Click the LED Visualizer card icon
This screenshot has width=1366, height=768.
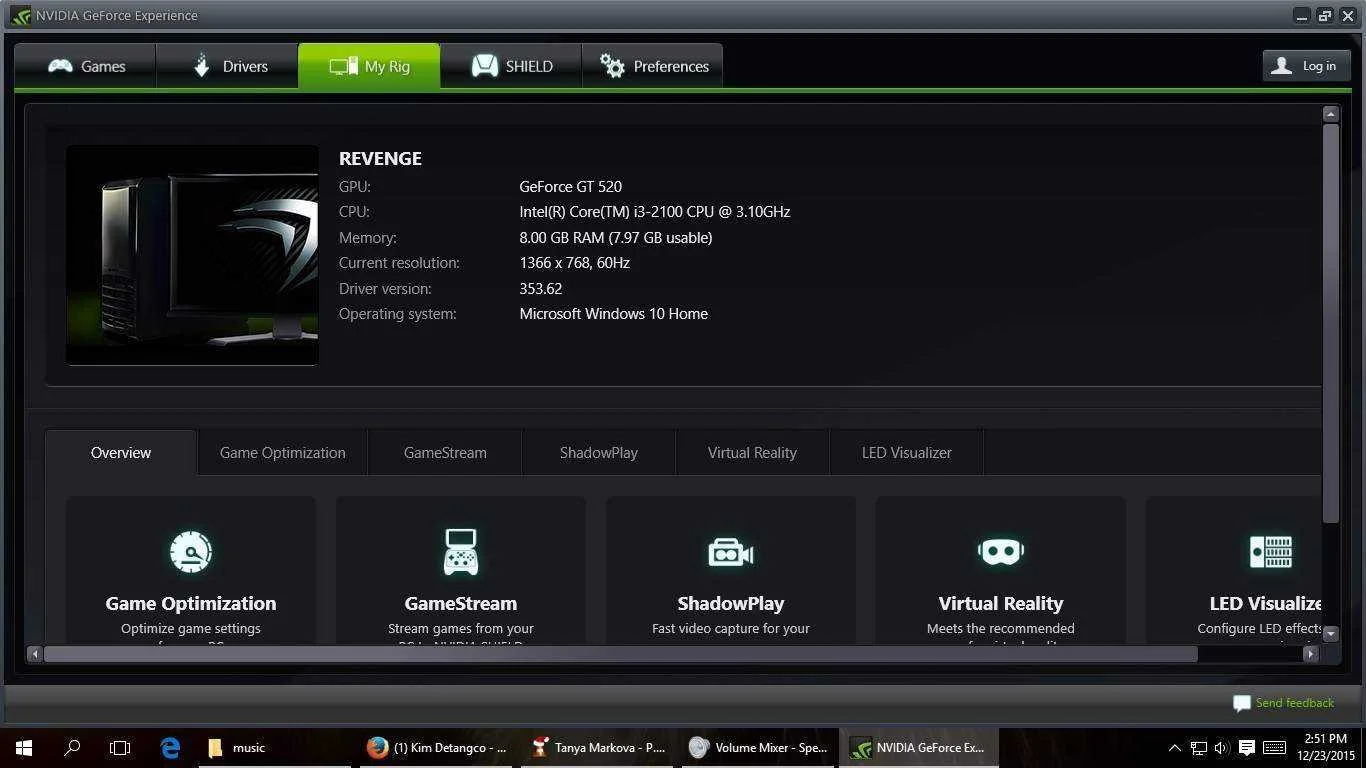[x=1271, y=552]
